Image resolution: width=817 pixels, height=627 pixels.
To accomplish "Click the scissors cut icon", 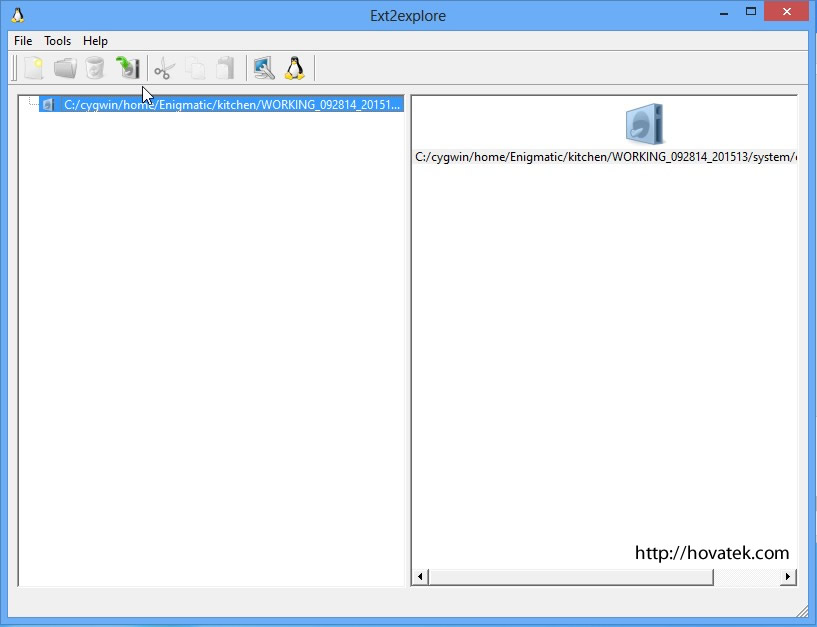I will click(165, 68).
